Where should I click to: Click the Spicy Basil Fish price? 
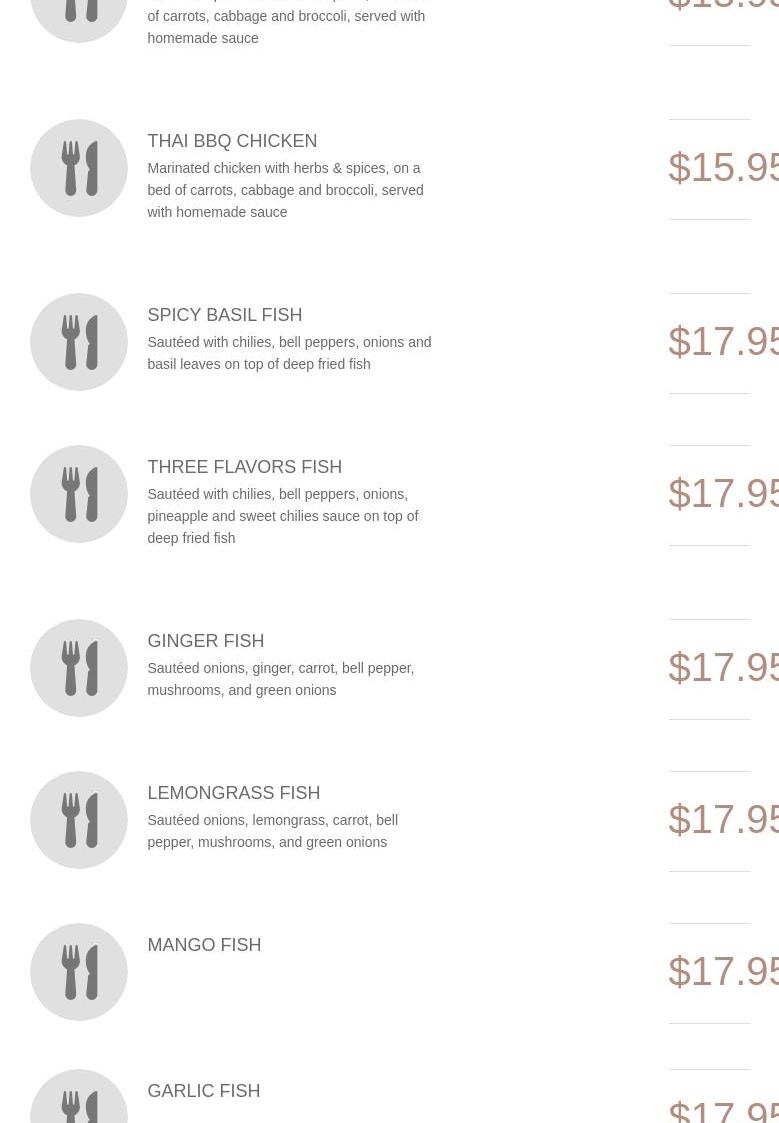[x=722, y=342]
